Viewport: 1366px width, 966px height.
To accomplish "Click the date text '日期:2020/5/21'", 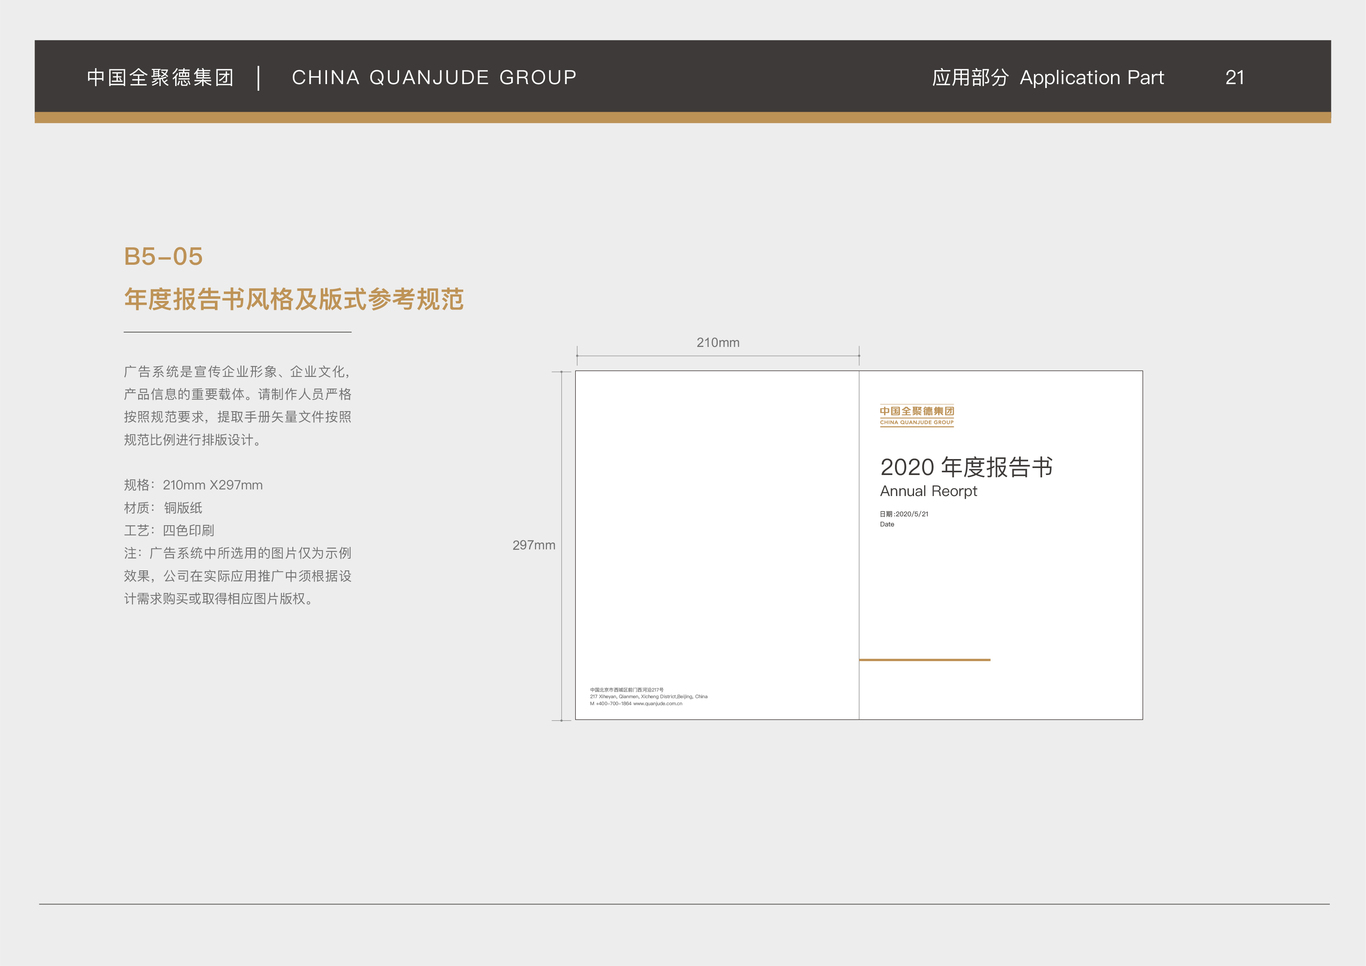I will pos(904,514).
